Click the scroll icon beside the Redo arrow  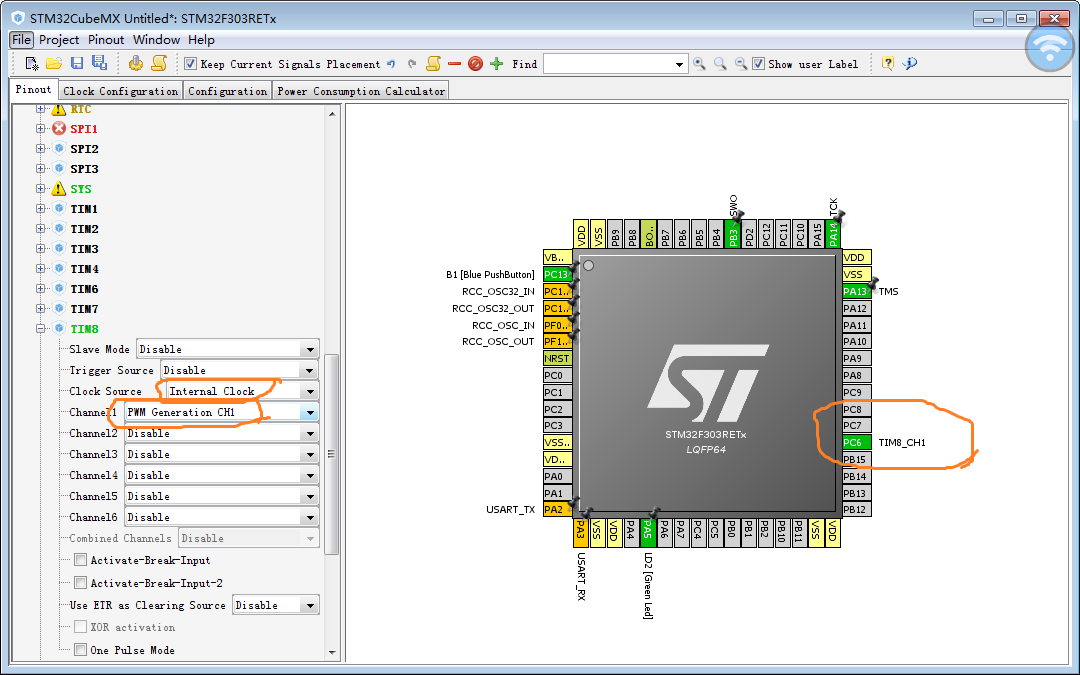[x=433, y=63]
